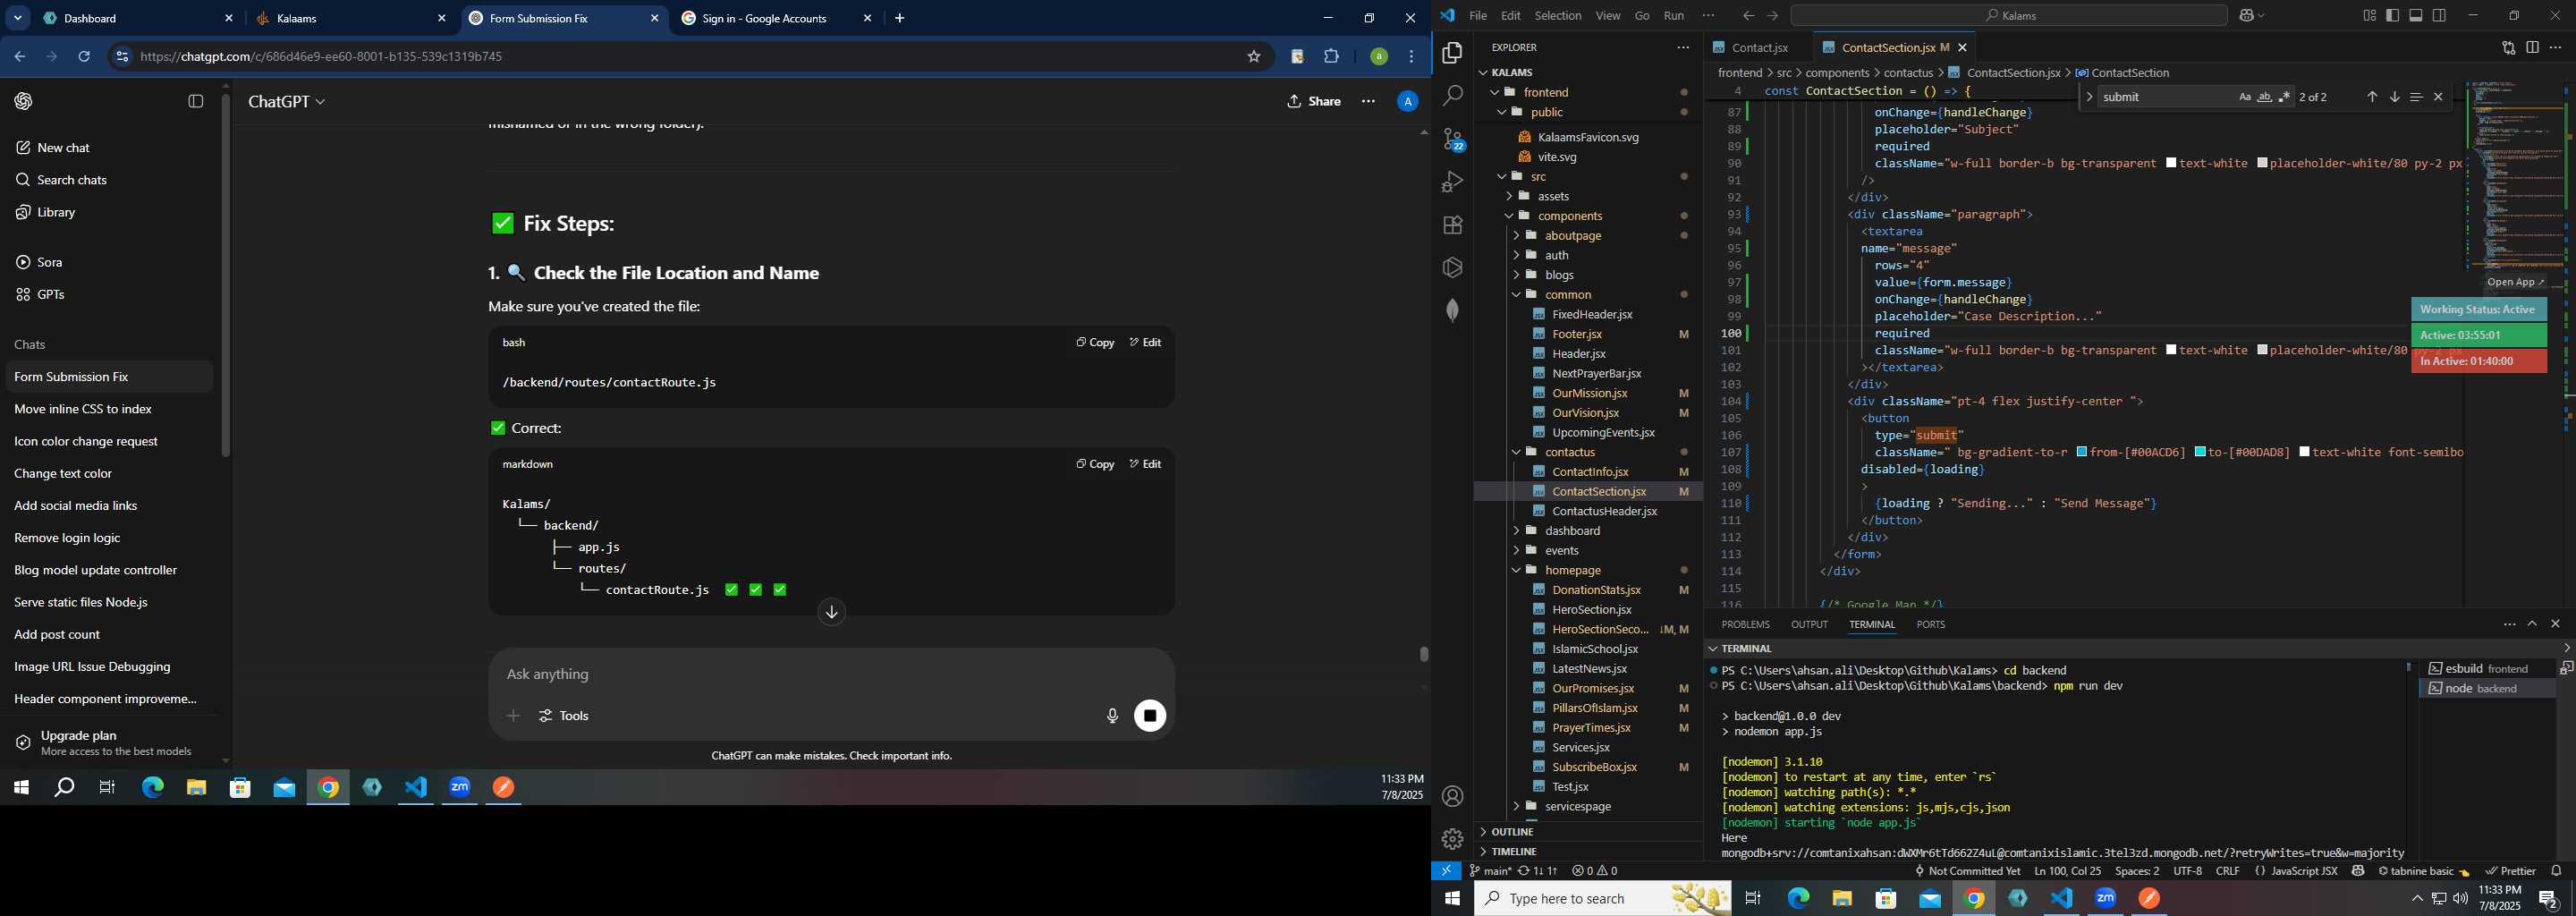The image size is (2576, 916).
Task: Select esbuild frontend terminal
Action: (x=2486, y=669)
